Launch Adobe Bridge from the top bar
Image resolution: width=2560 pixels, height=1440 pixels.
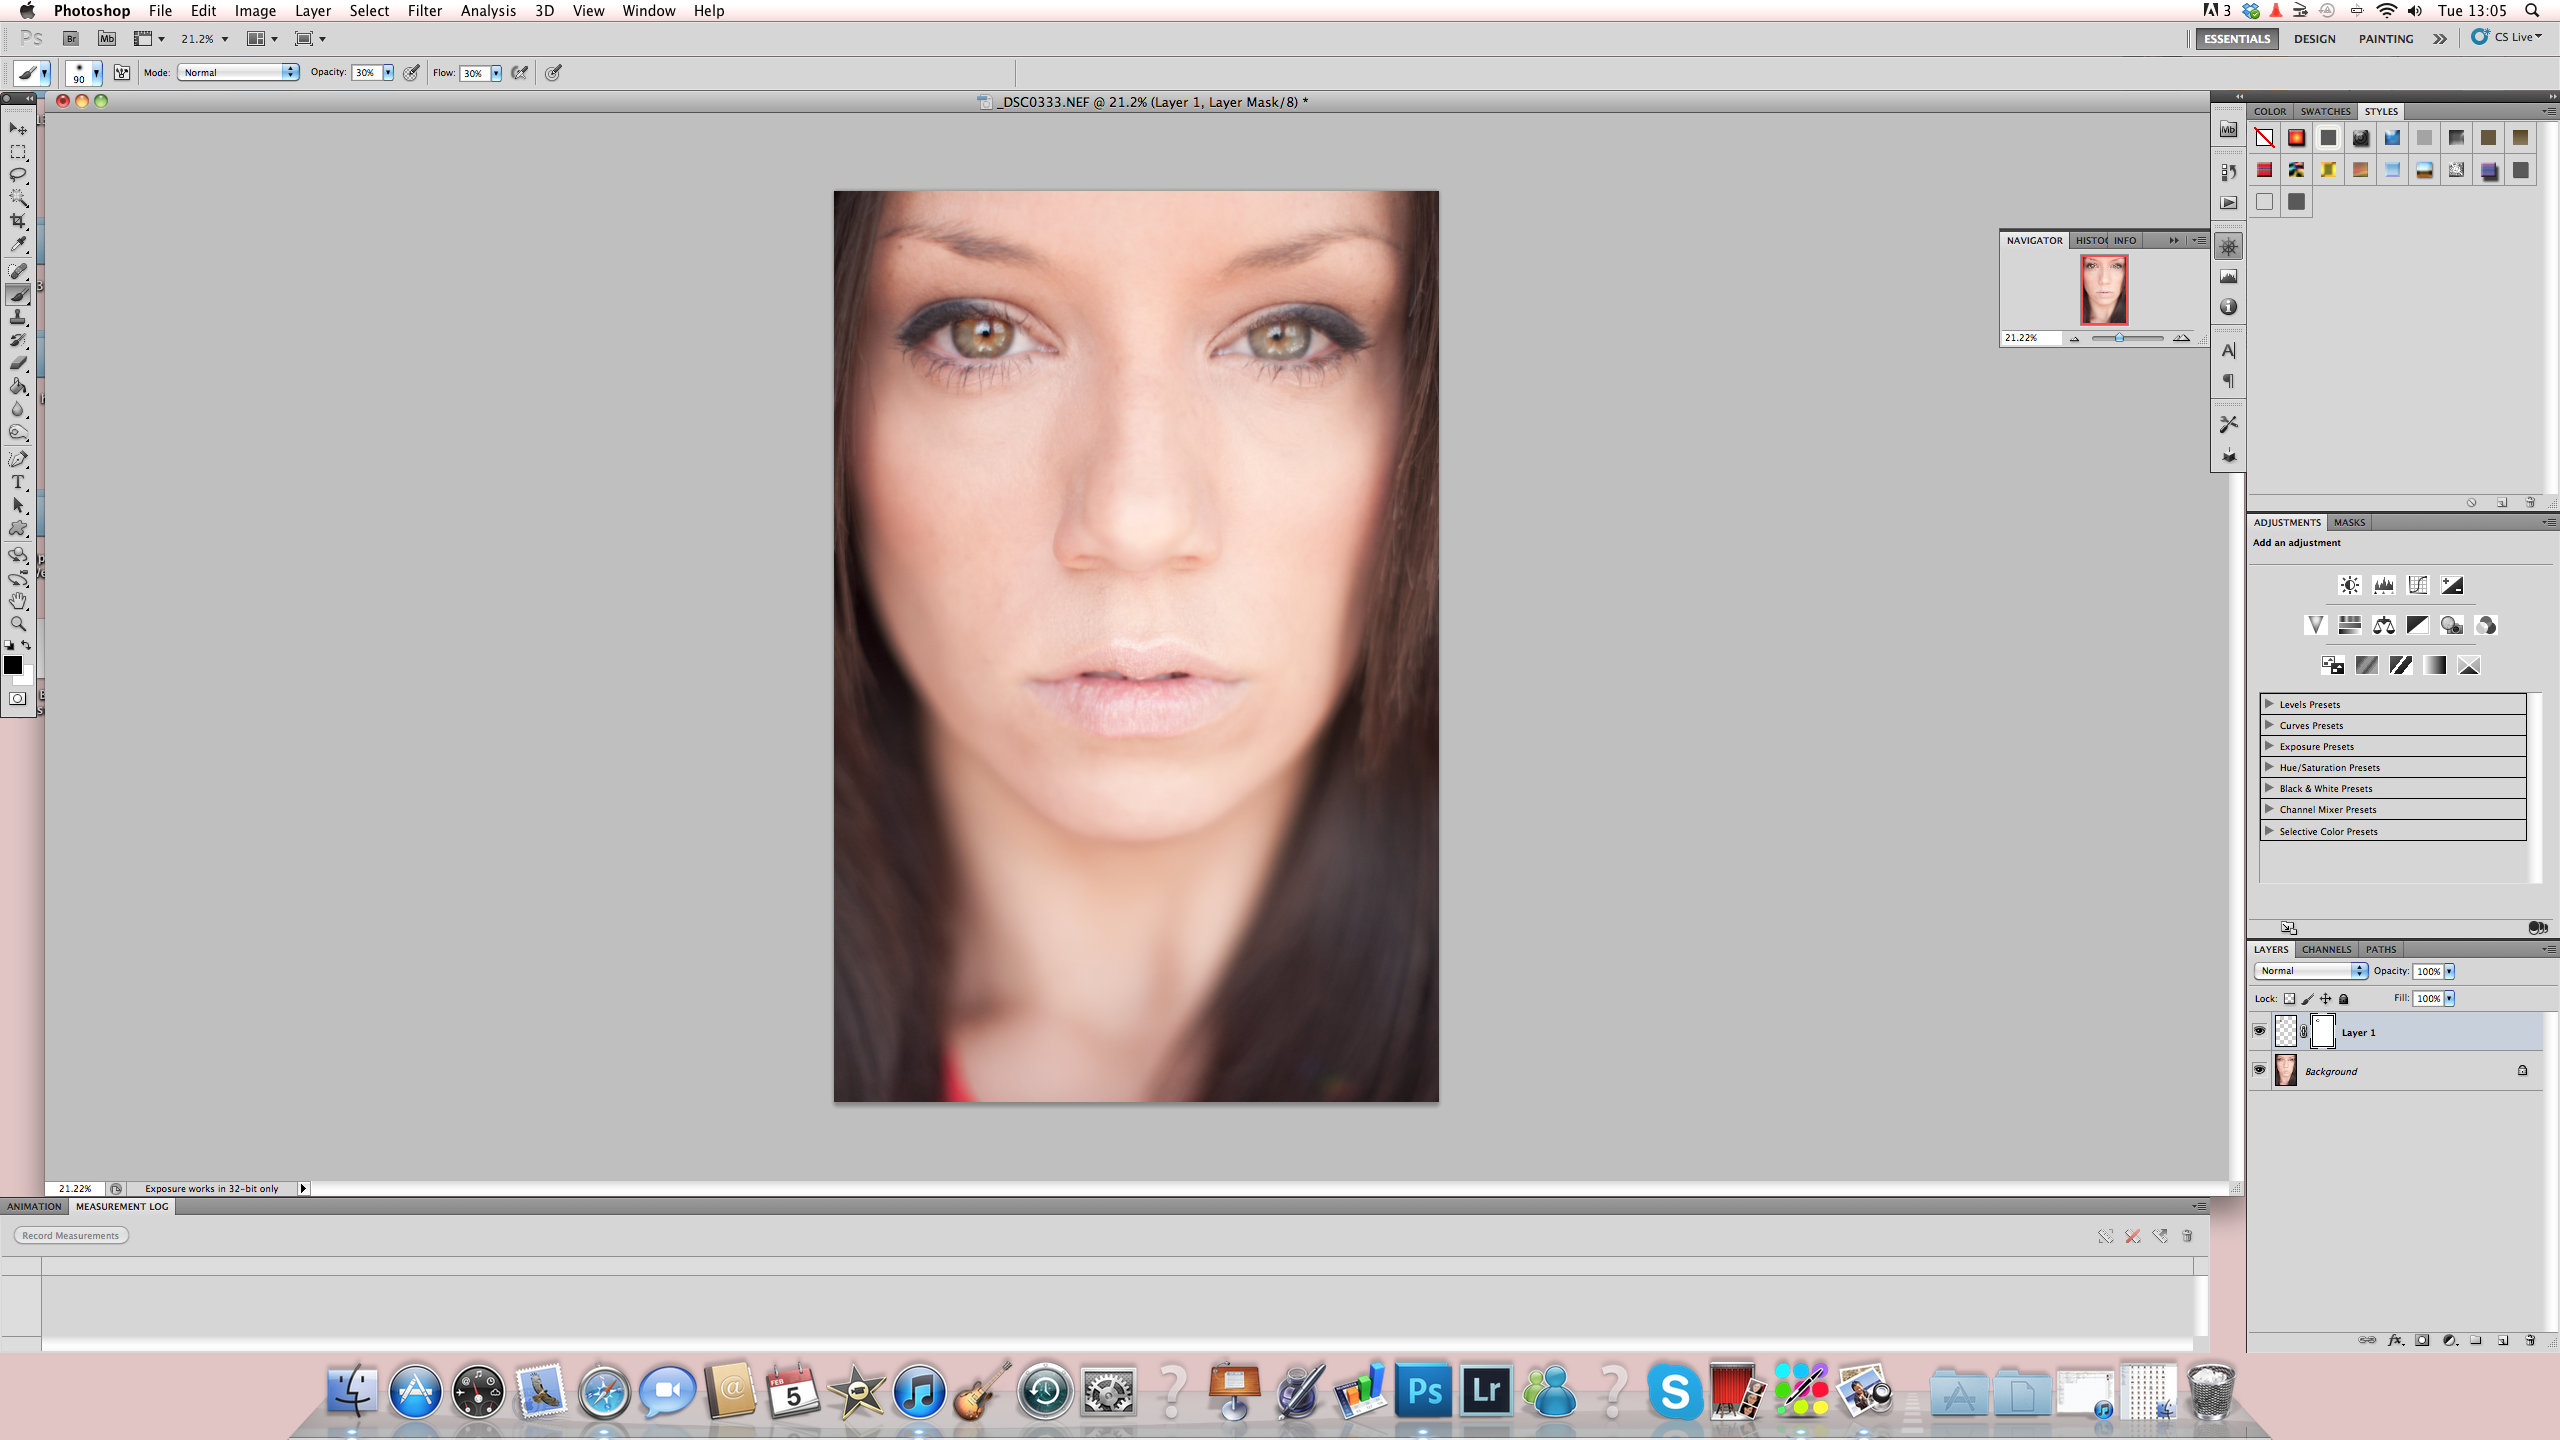(70, 38)
